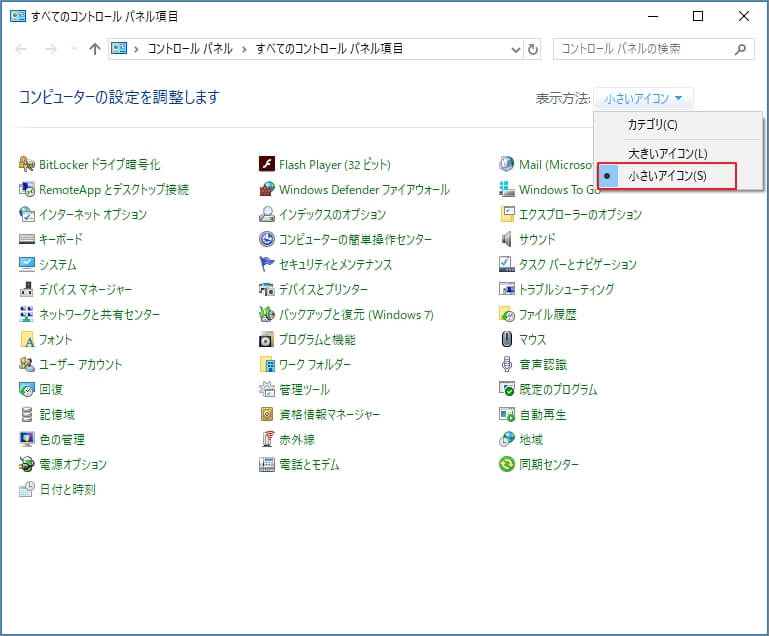Click コンピューターの簡単操作センター icon

(x=267, y=239)
